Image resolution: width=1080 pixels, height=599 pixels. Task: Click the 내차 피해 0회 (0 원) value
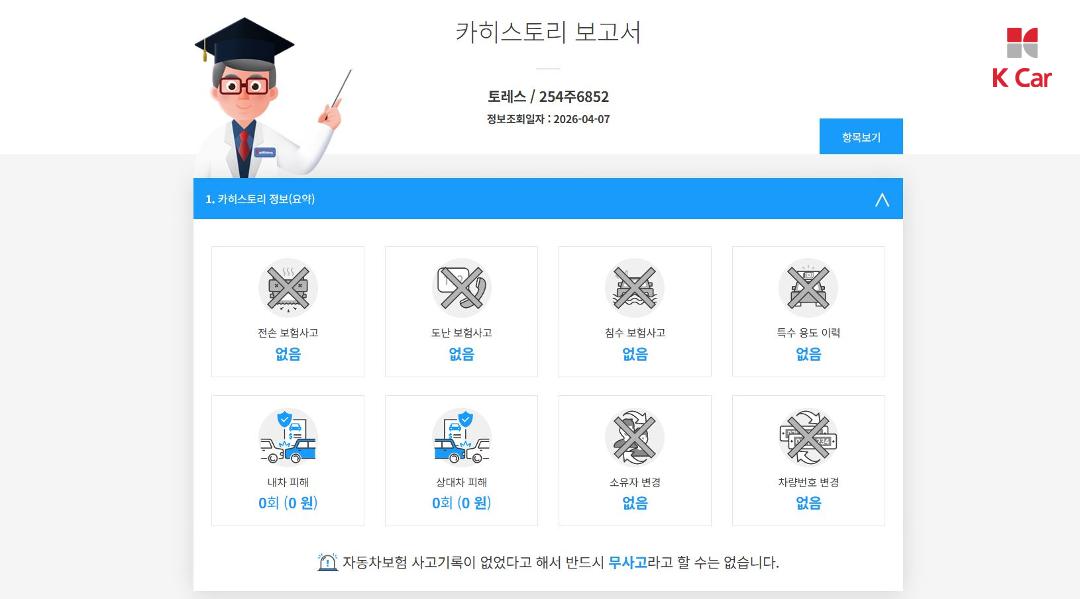(288, 503)
